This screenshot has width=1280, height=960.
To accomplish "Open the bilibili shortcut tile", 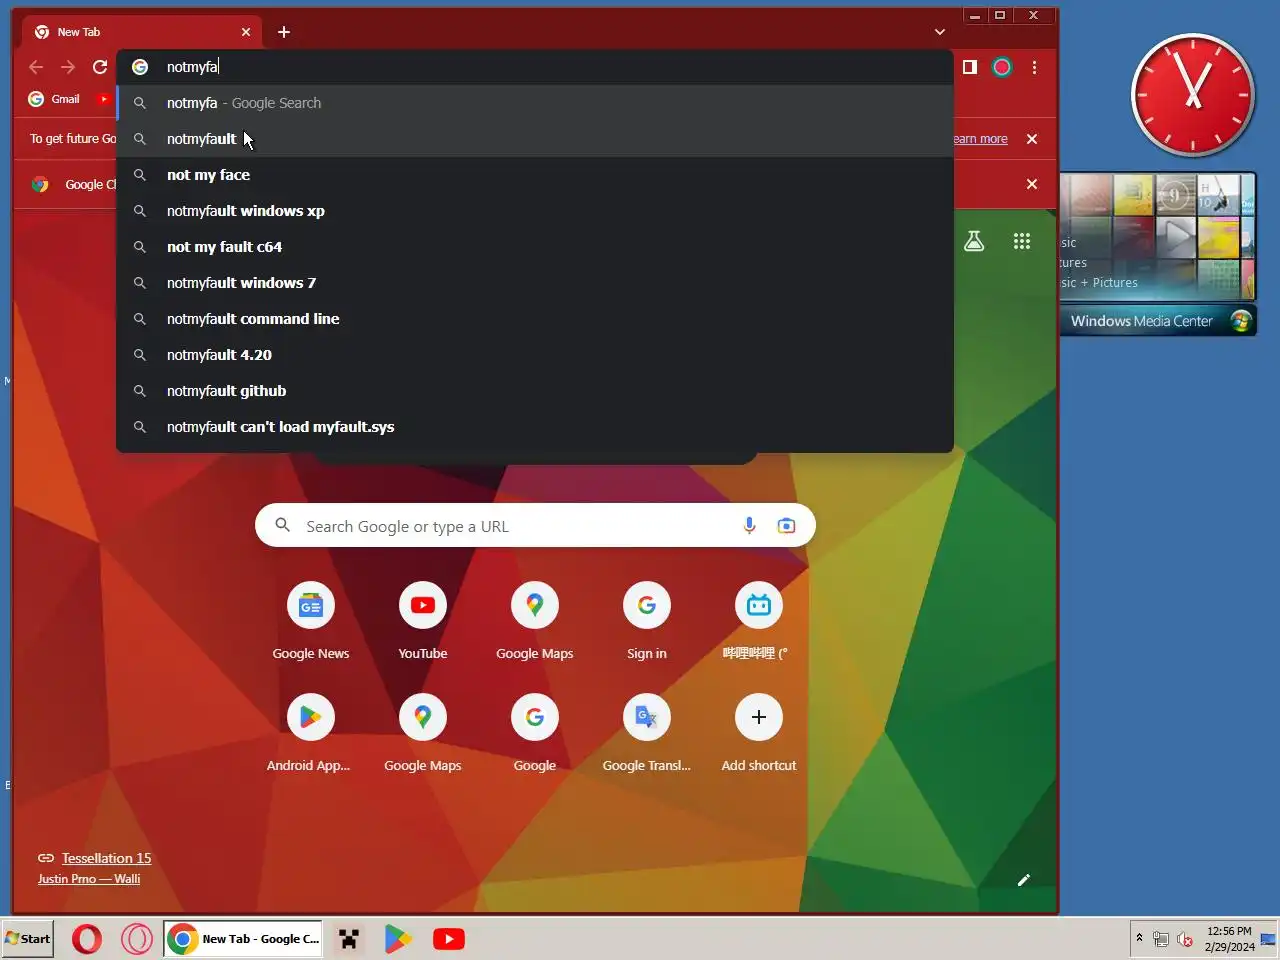I will click(x=759, y=621).
